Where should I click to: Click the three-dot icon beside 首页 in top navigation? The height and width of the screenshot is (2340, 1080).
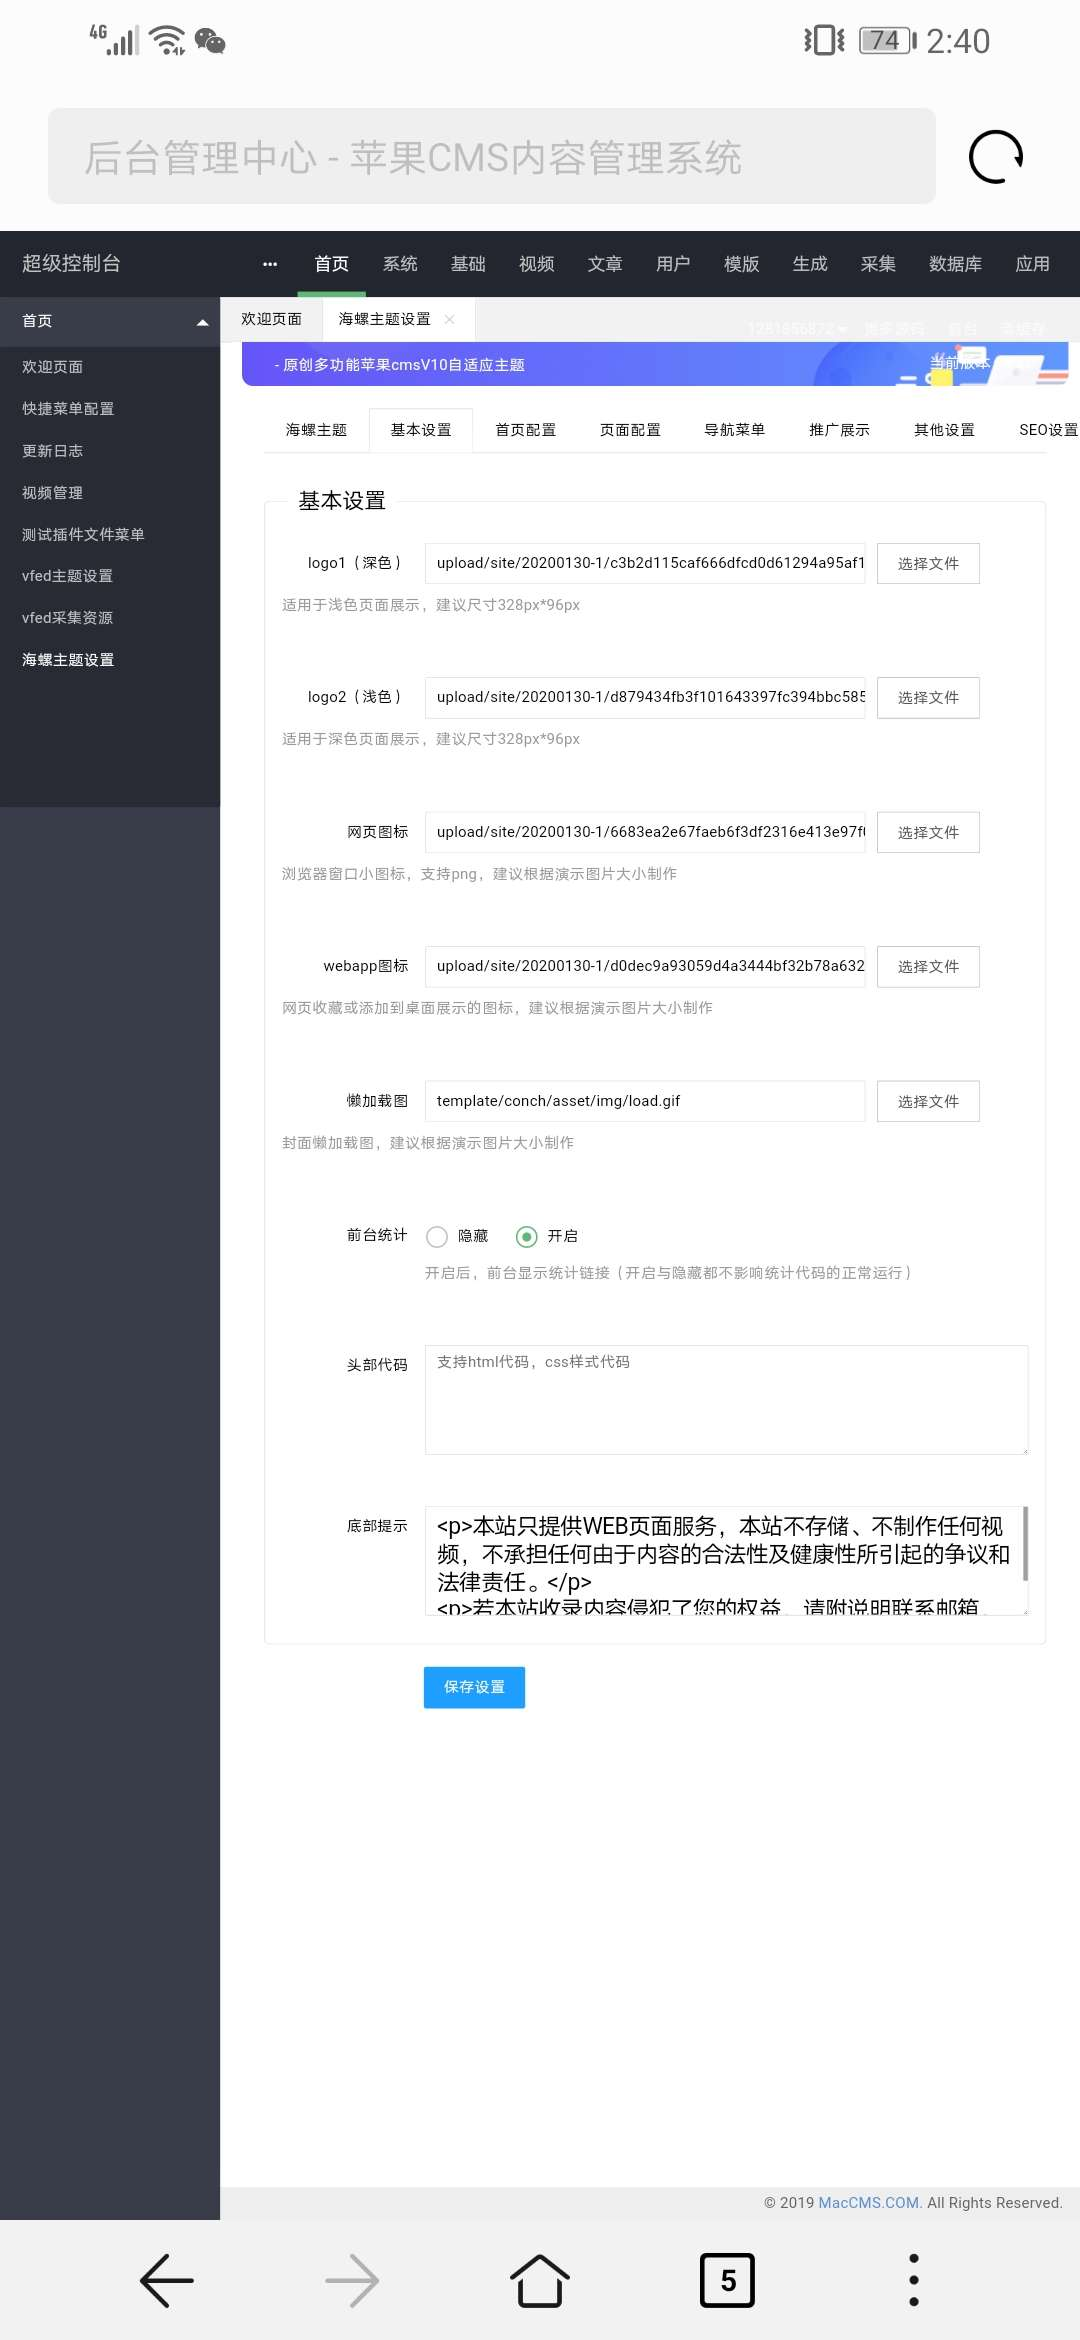(270, 264)
